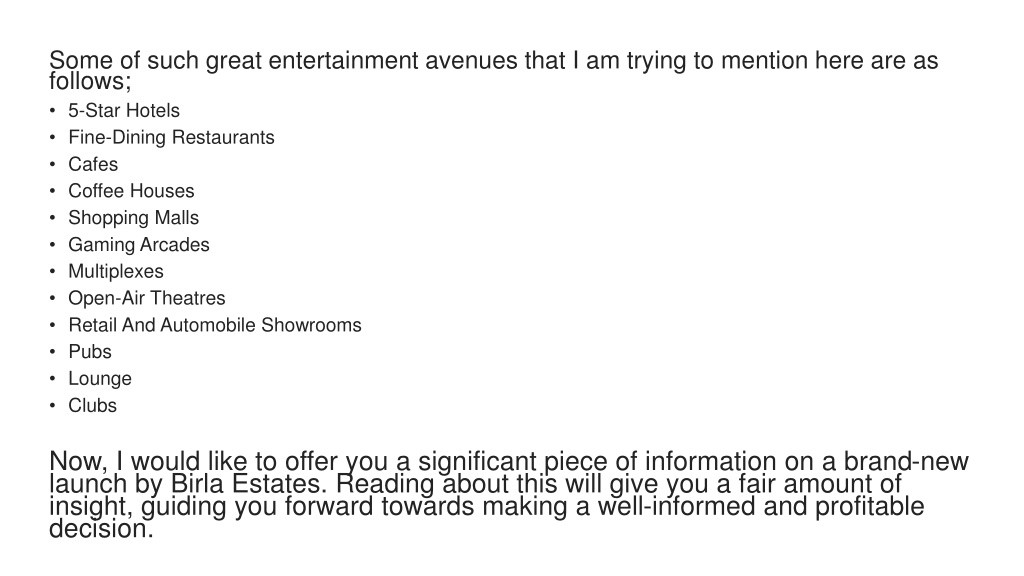Select the 'Clubs' list entry
Image resolution: width=1024 pixels, height=576 pixels.
pos(92,405)
